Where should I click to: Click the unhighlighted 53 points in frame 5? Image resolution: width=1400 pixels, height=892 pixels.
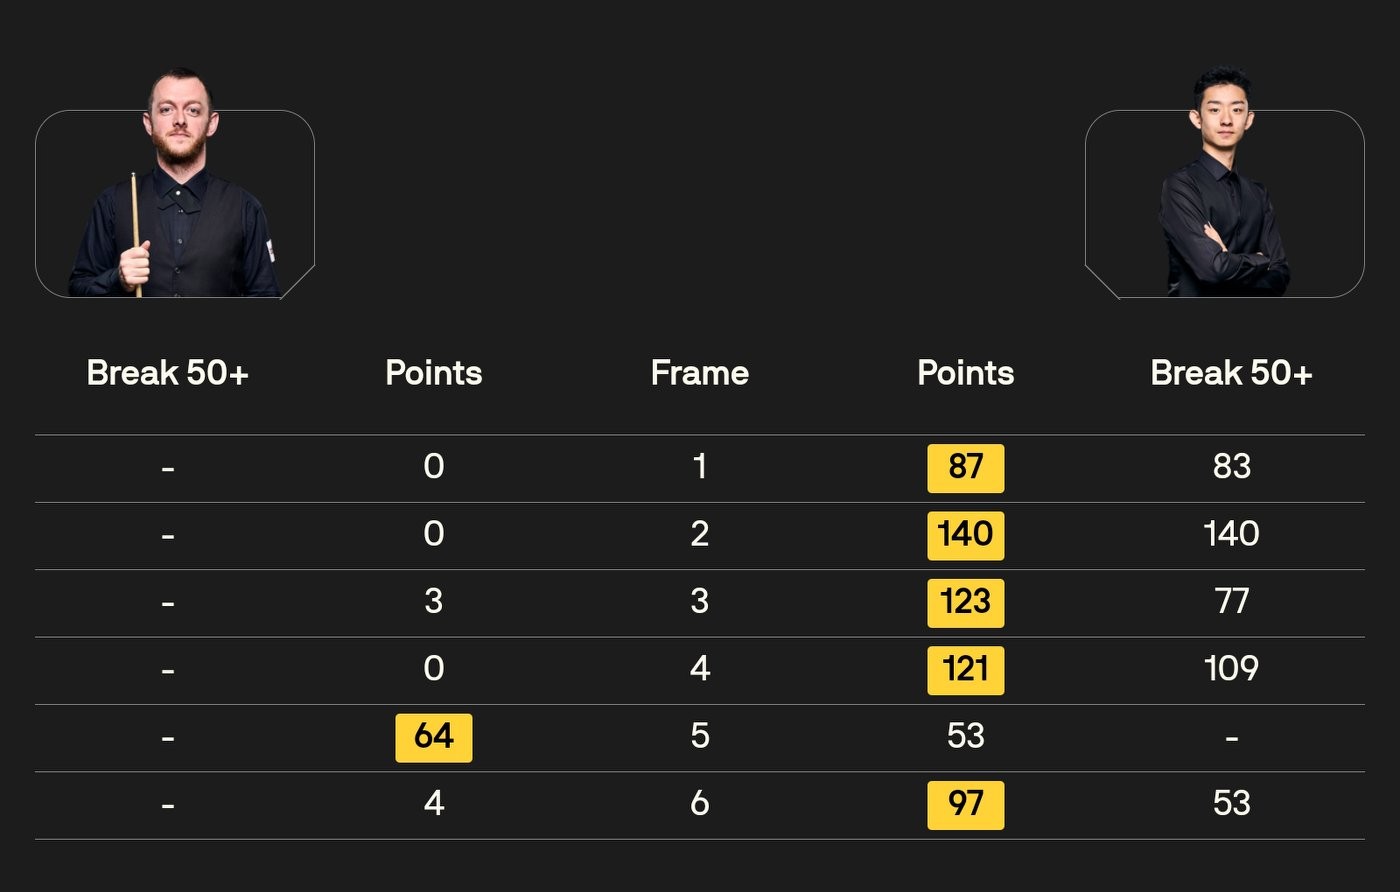pos(965,737)
